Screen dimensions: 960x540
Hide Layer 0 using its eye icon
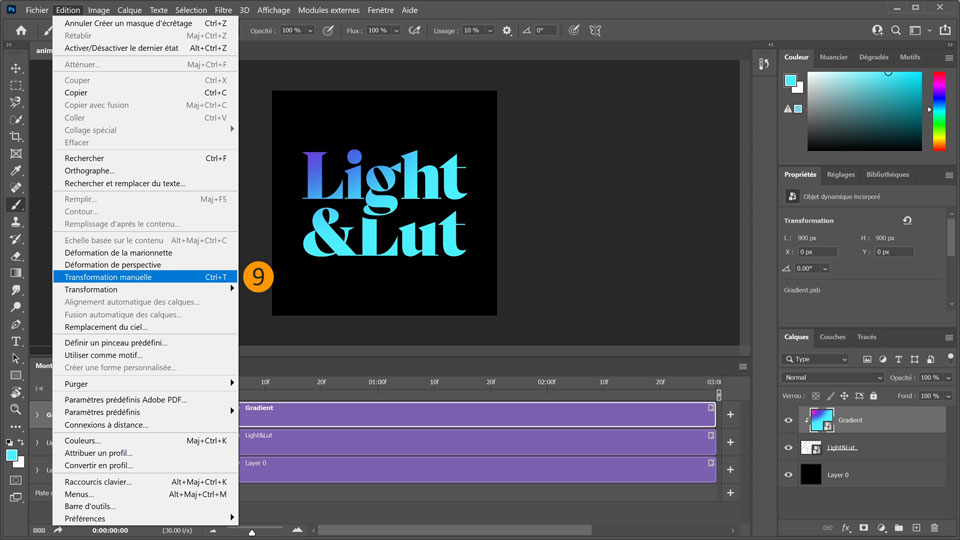788,474
